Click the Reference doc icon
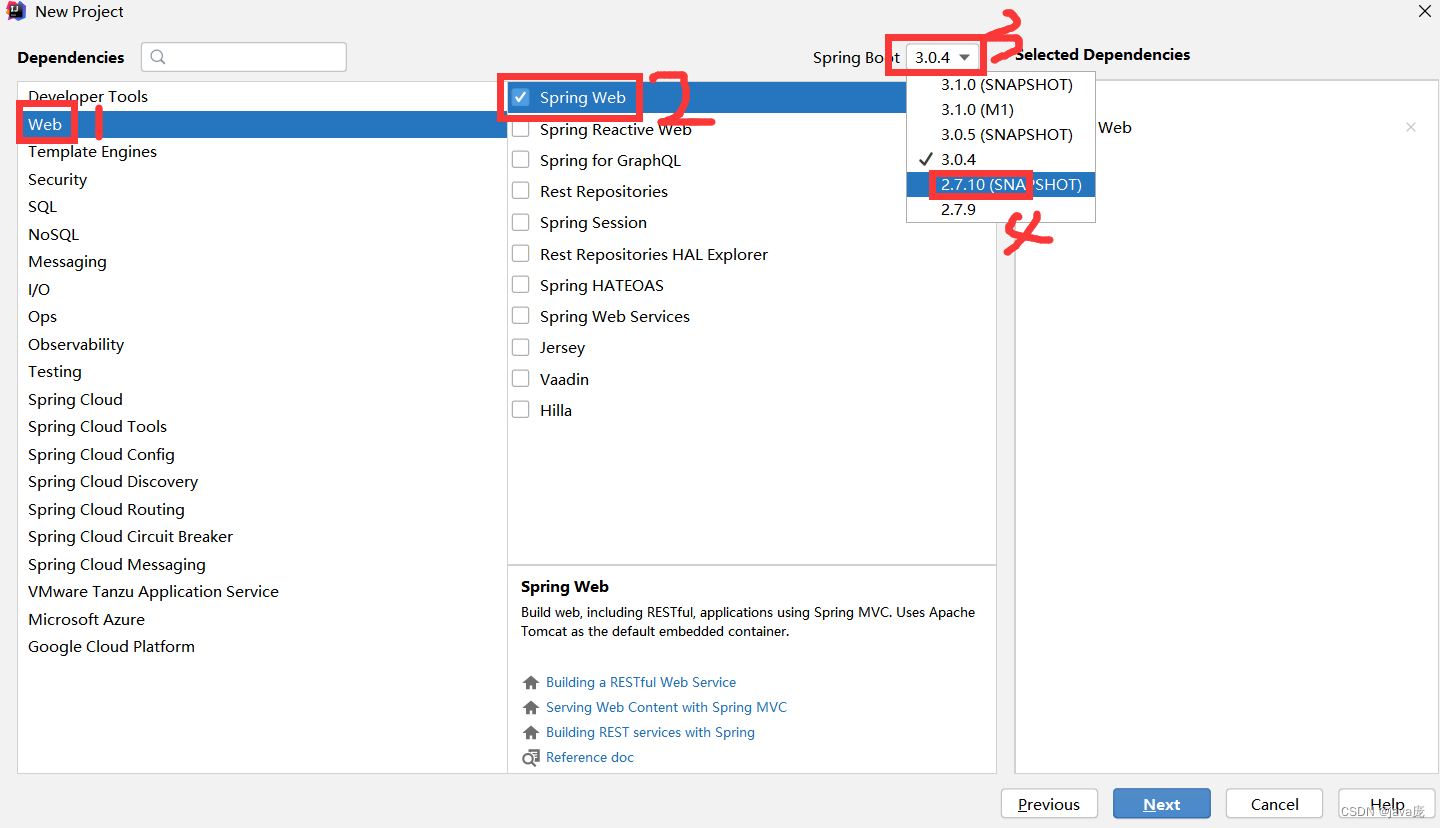 coord(531,758)
